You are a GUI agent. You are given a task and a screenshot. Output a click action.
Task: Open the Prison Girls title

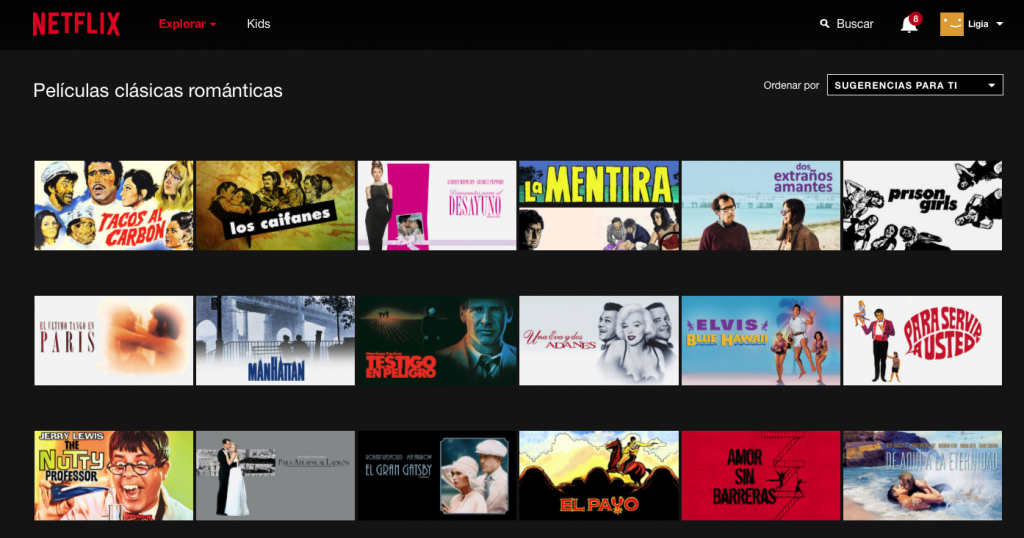coord(923,206)
